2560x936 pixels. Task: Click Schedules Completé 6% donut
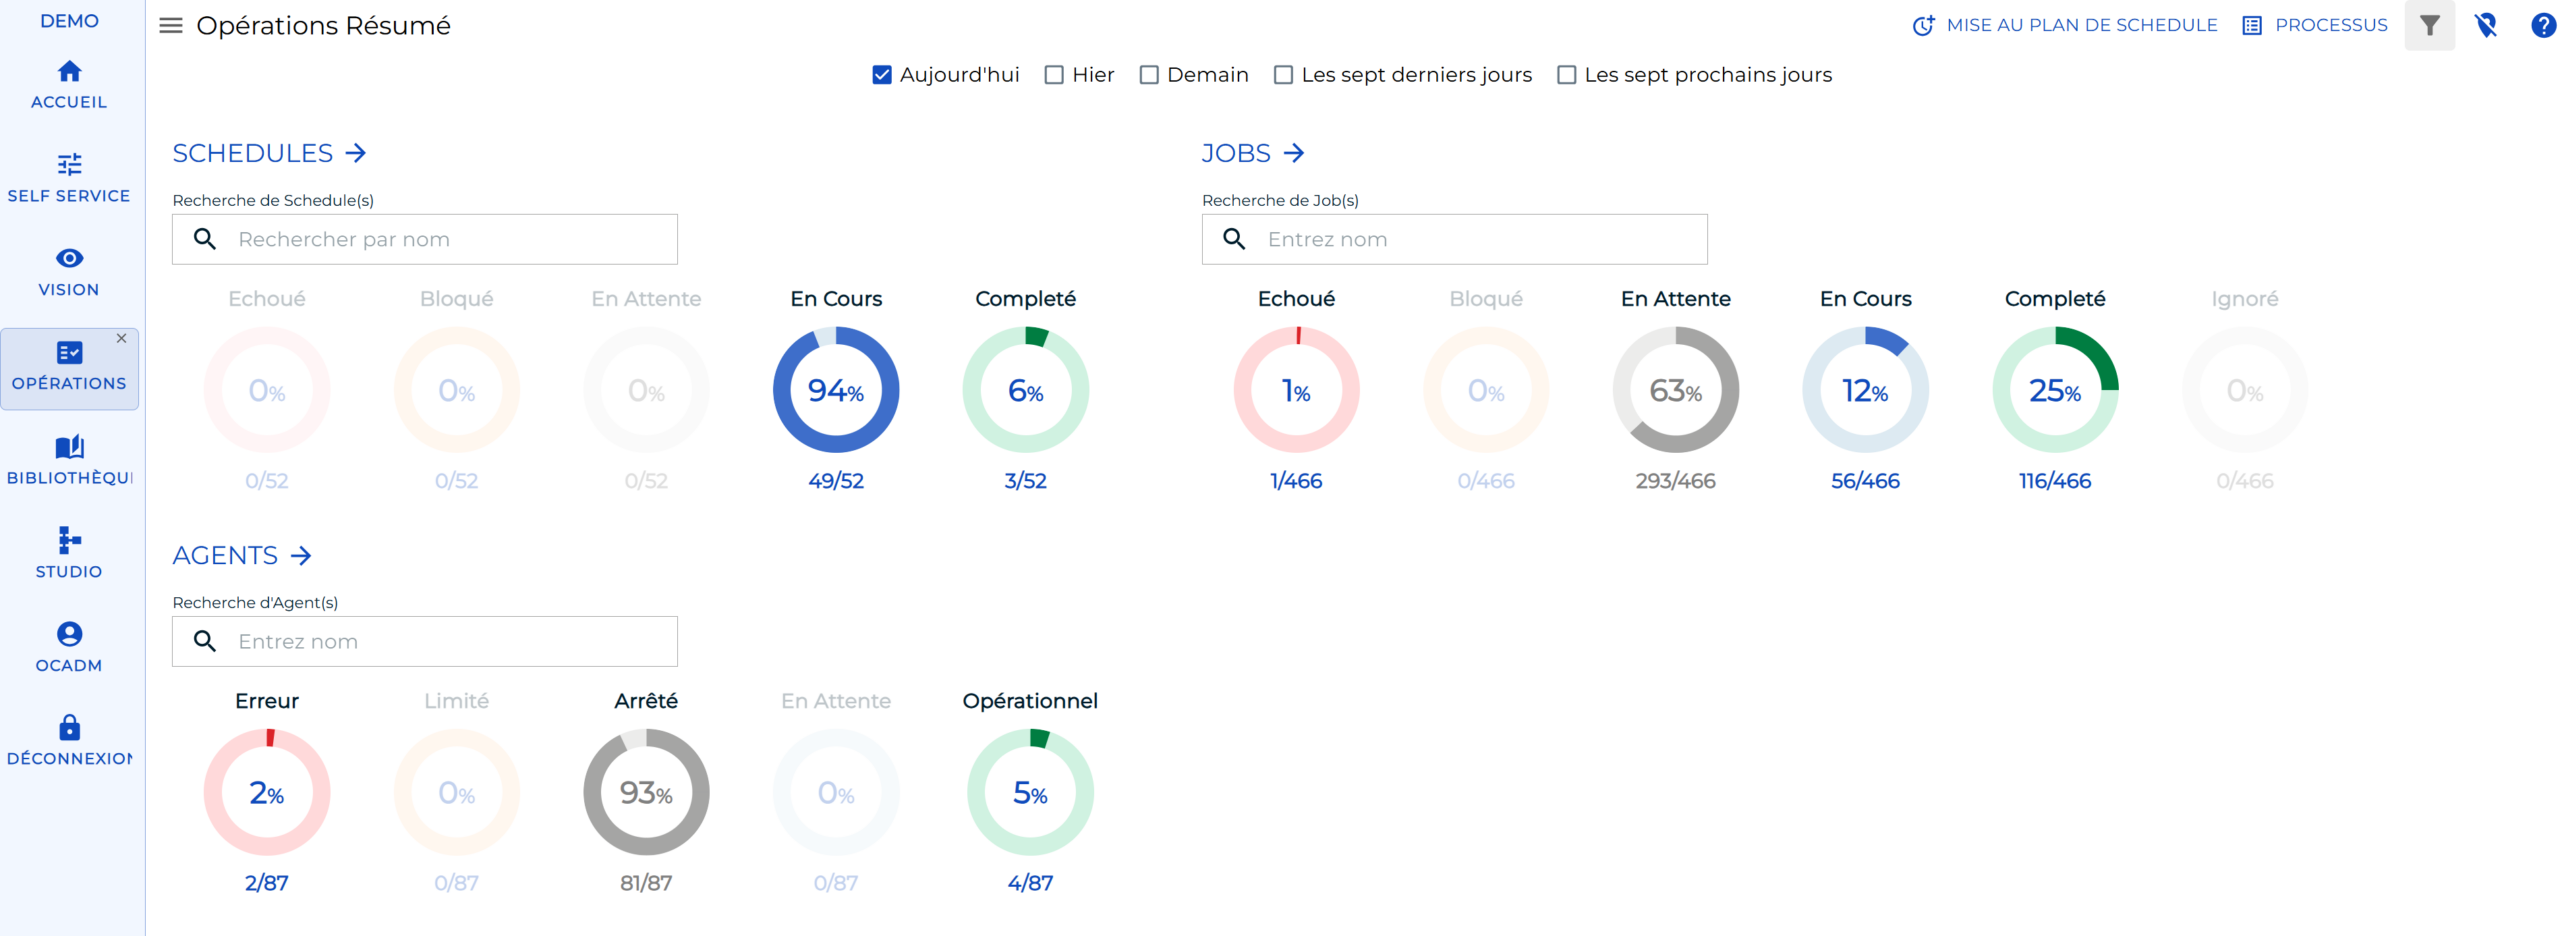pos(1025,390)
